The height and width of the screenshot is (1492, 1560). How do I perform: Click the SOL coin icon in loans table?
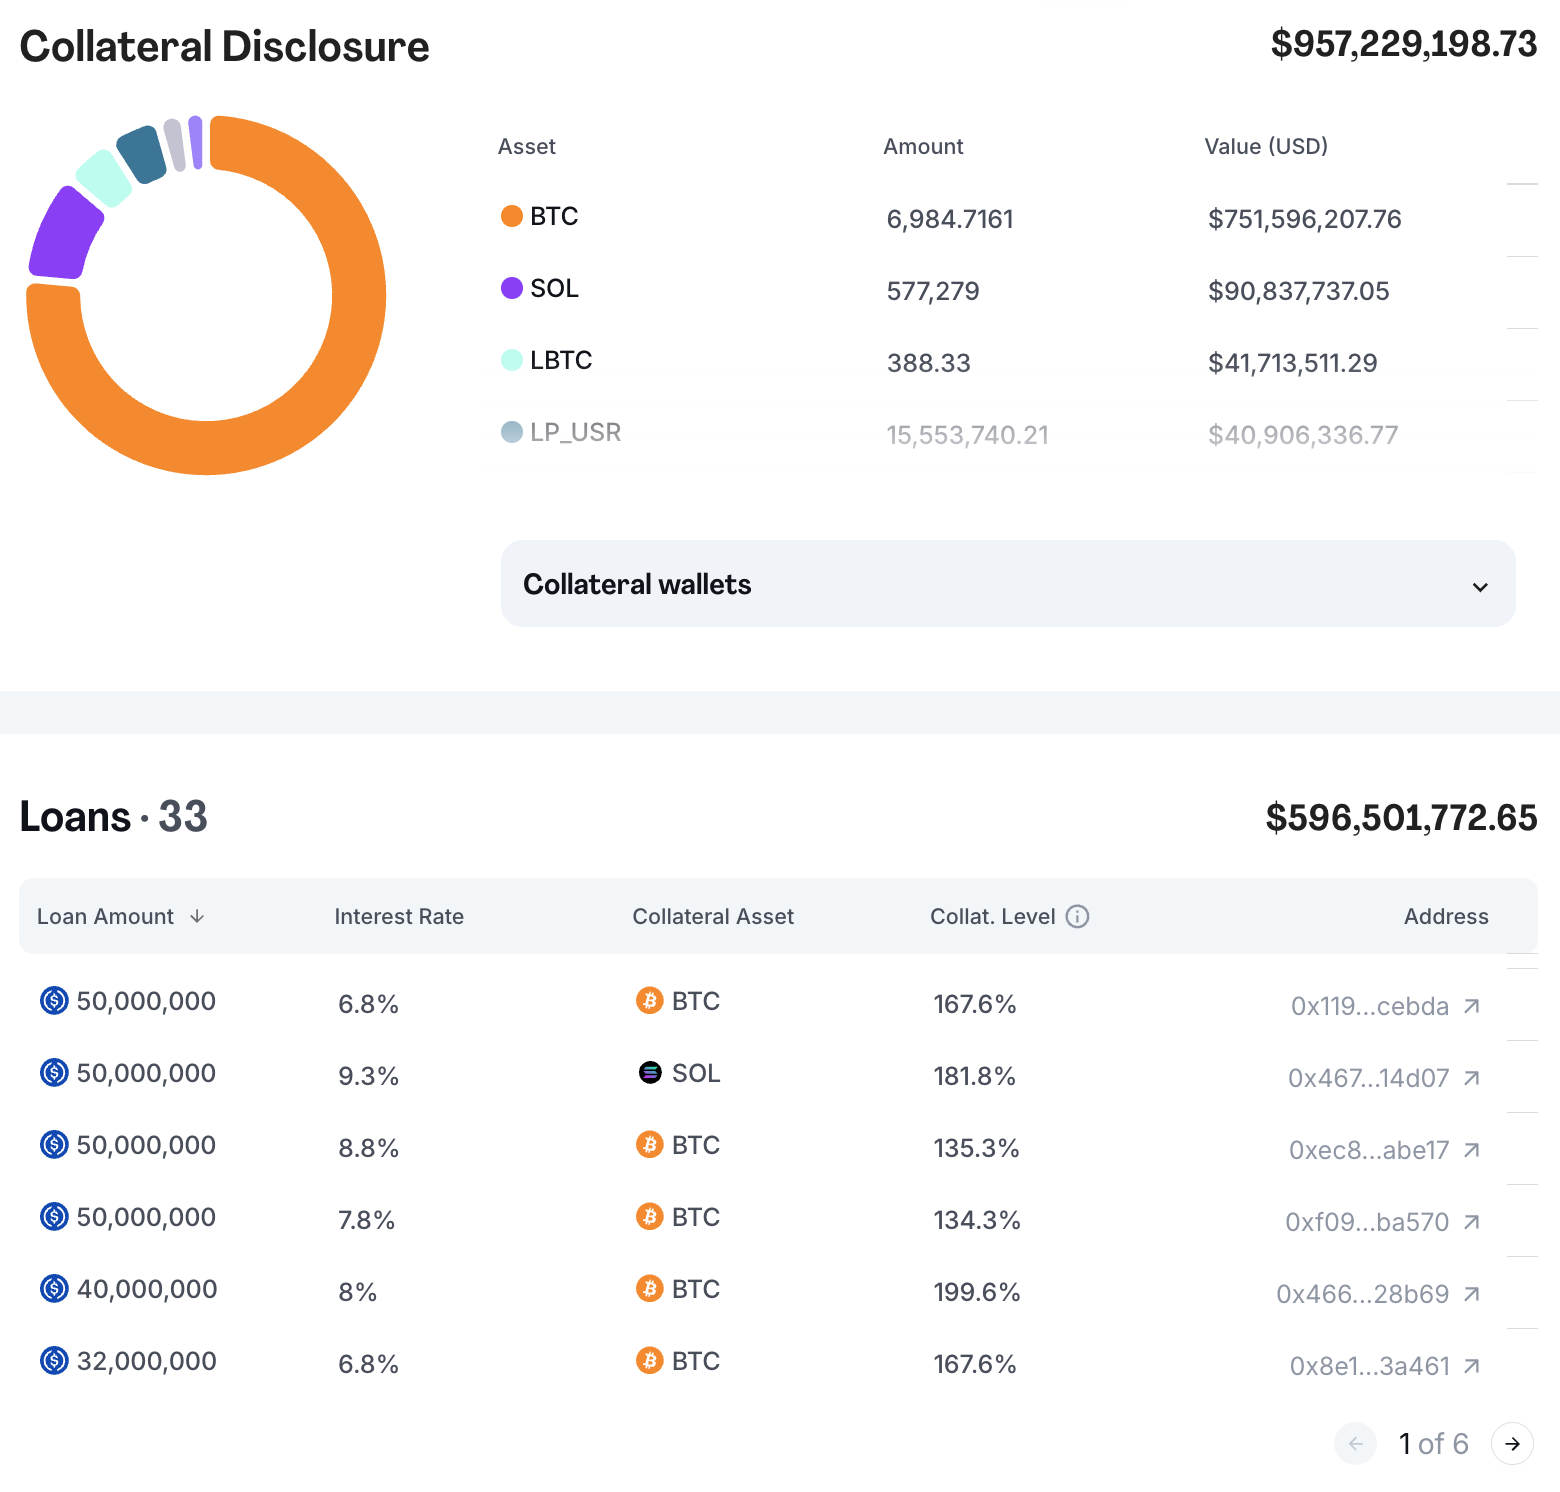(650, 1073)
